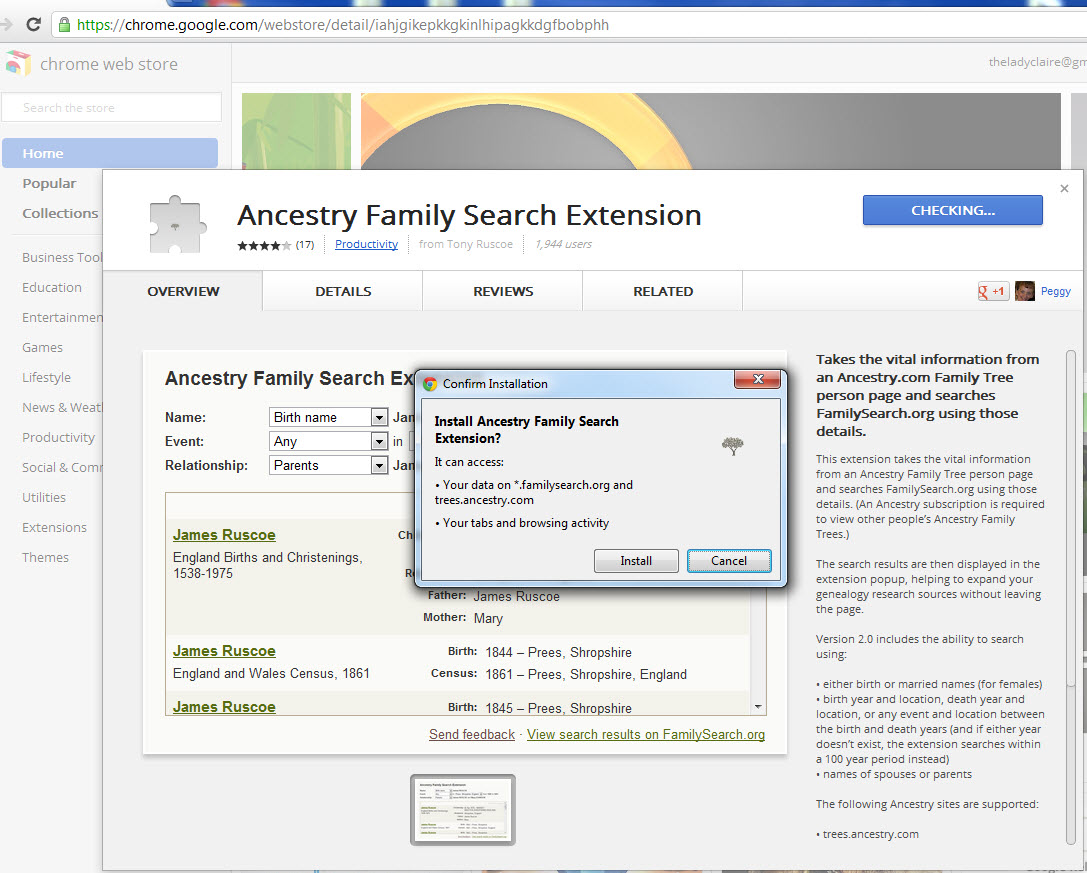
Task: Open the Send feedback link
Action: [x=471, y=733]
